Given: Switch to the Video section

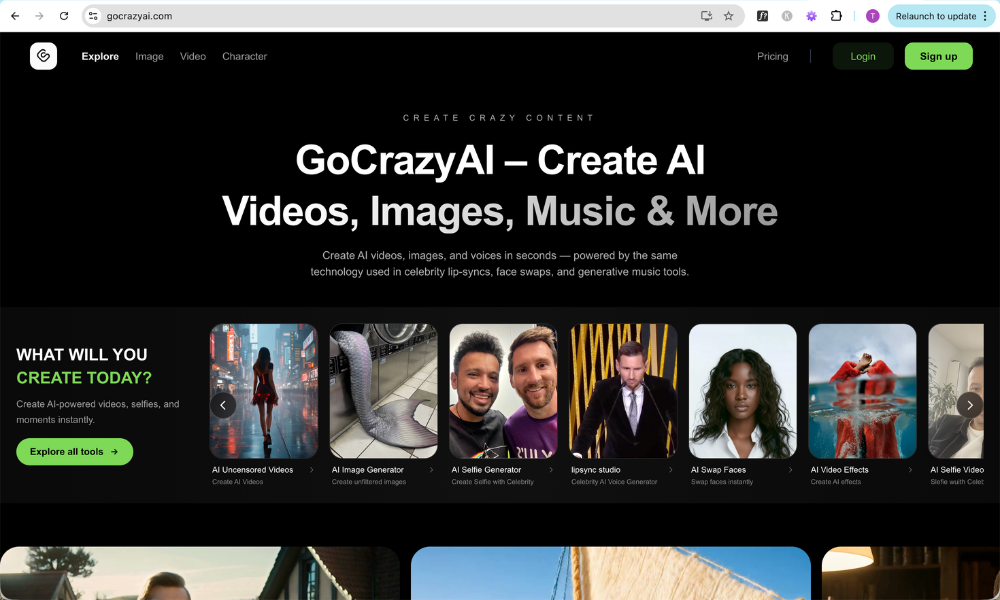Looking at the screenshot, I should (192, 56).
